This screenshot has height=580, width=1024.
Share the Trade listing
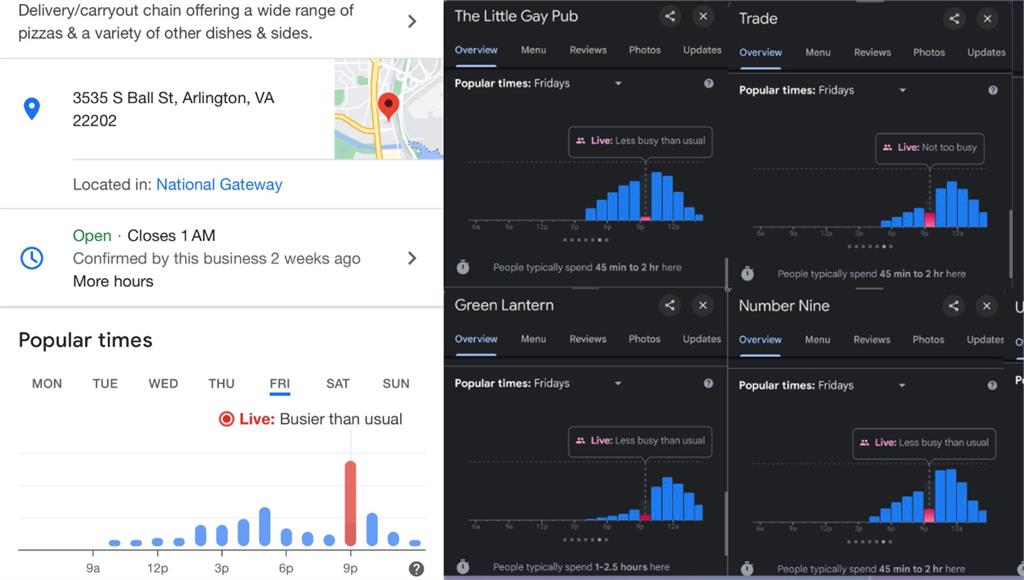954,18
